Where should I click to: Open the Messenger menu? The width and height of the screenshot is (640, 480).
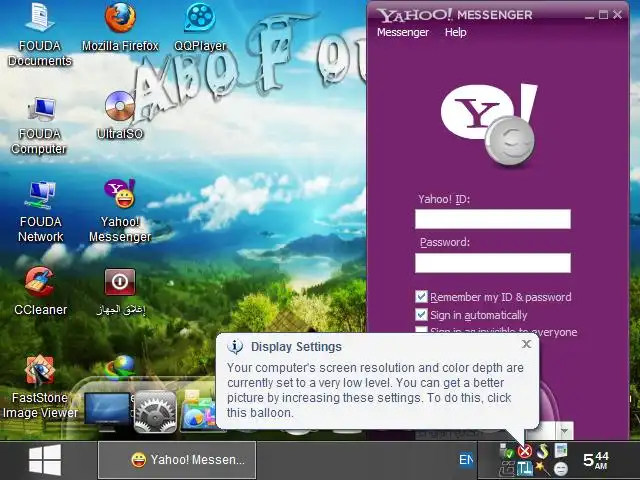click(x=403, y=32)
